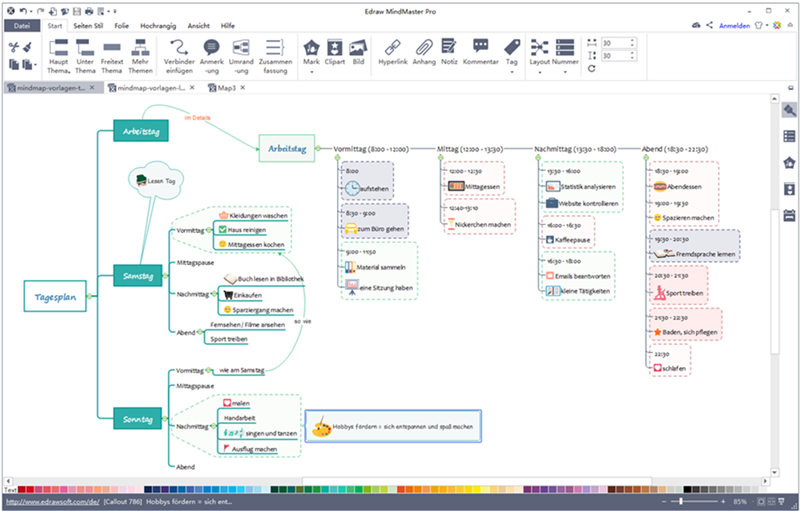
Task: Click the zoom slider in status bar
Action: pyautogui.click(x=680, y=500)
